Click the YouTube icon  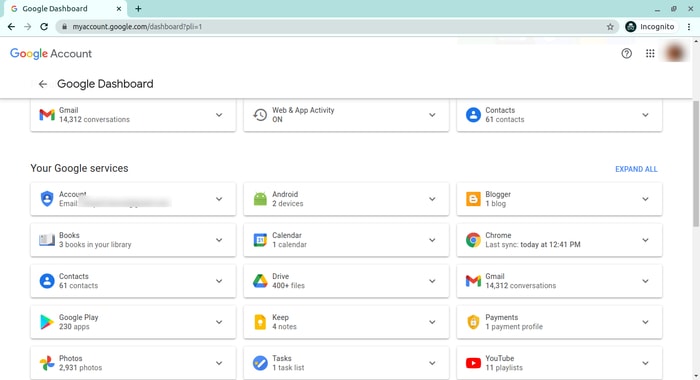[473, 363]
